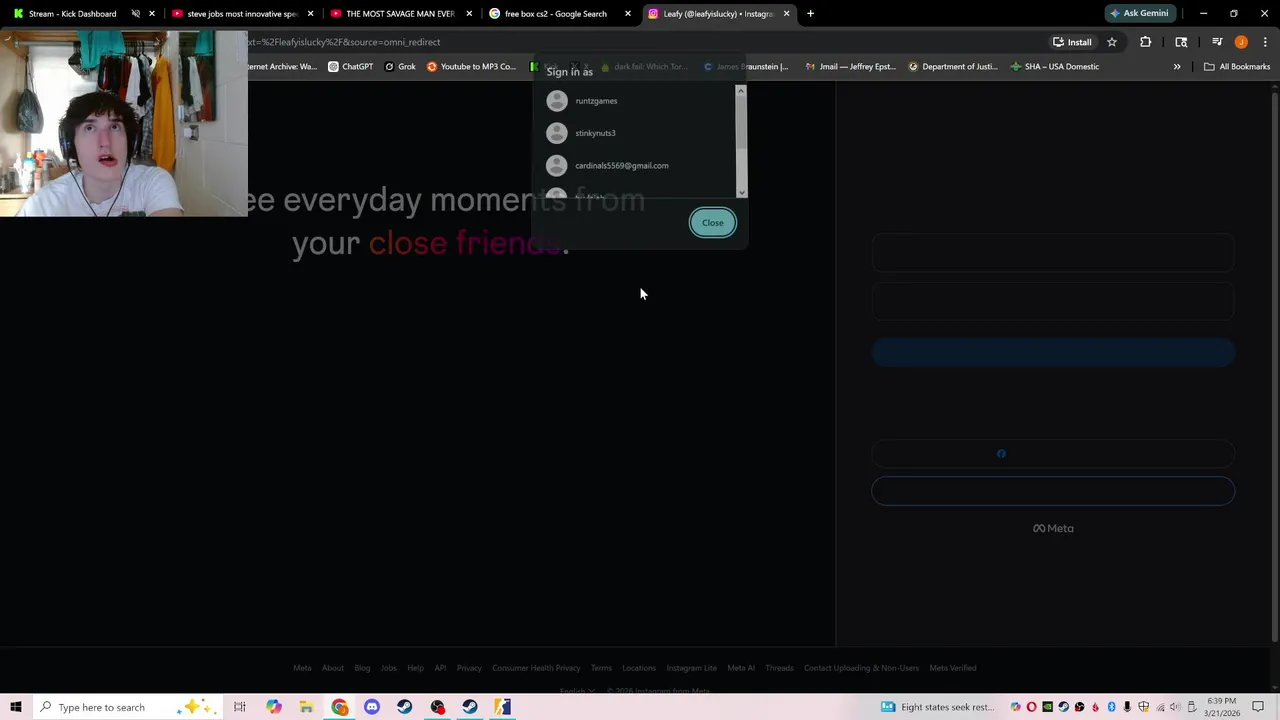Click the tab search icon in the toolbar
The image size is (1280, 720).
click(x=1181, y=42)
